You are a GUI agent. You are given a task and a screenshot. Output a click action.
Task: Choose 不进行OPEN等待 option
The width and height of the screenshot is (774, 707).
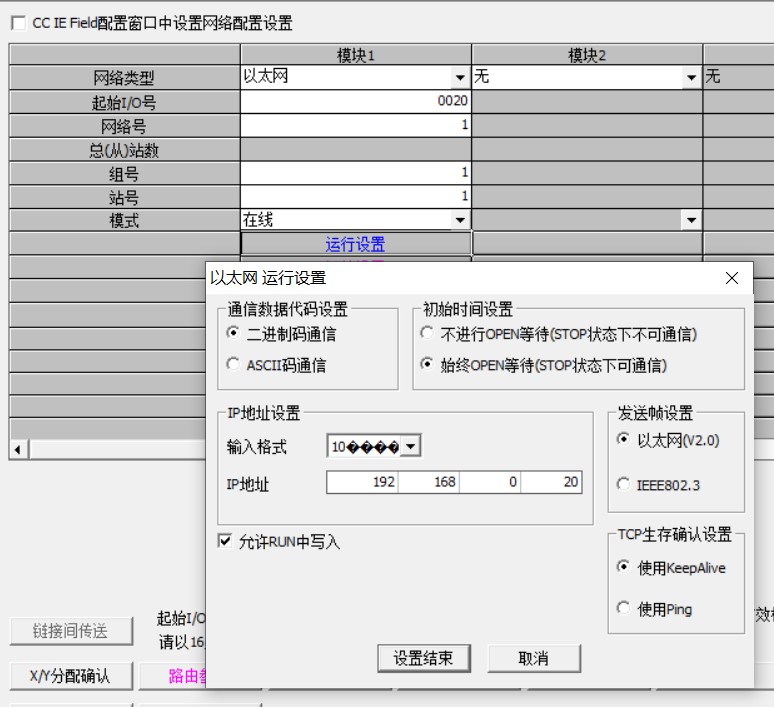(x=428, y=334)
